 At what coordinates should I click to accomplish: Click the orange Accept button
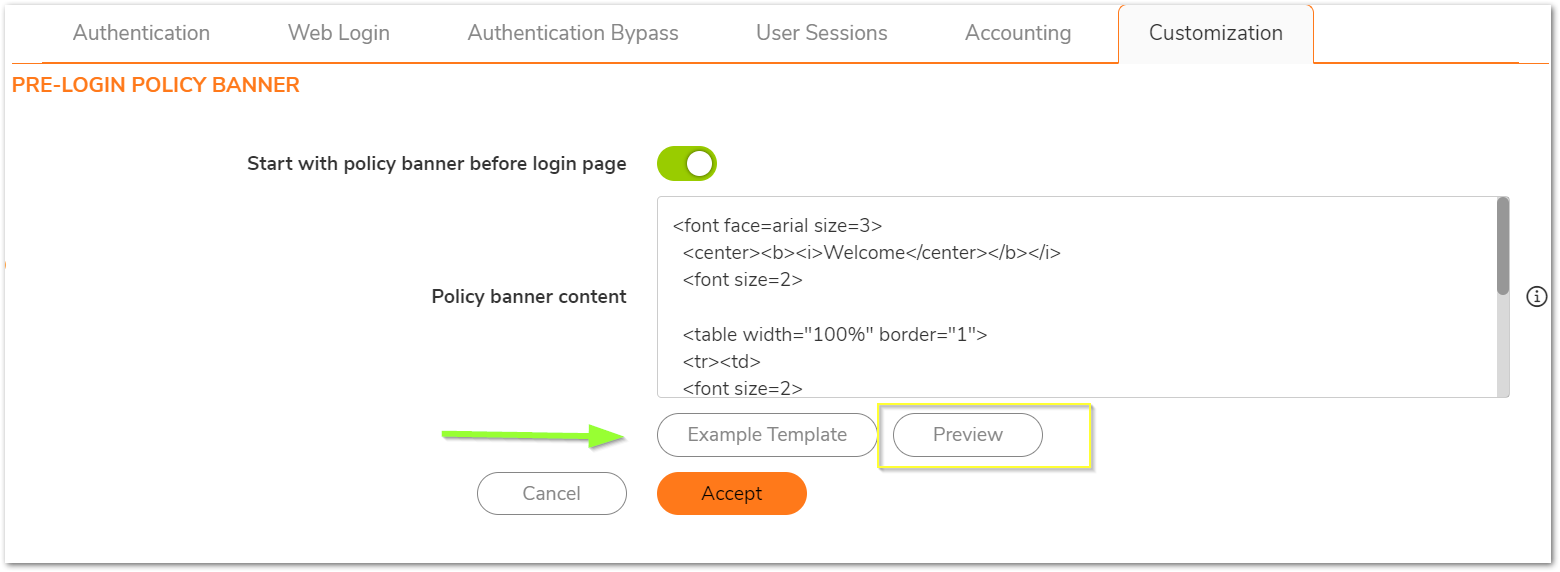pyautogui.click(x=731, y=493)
